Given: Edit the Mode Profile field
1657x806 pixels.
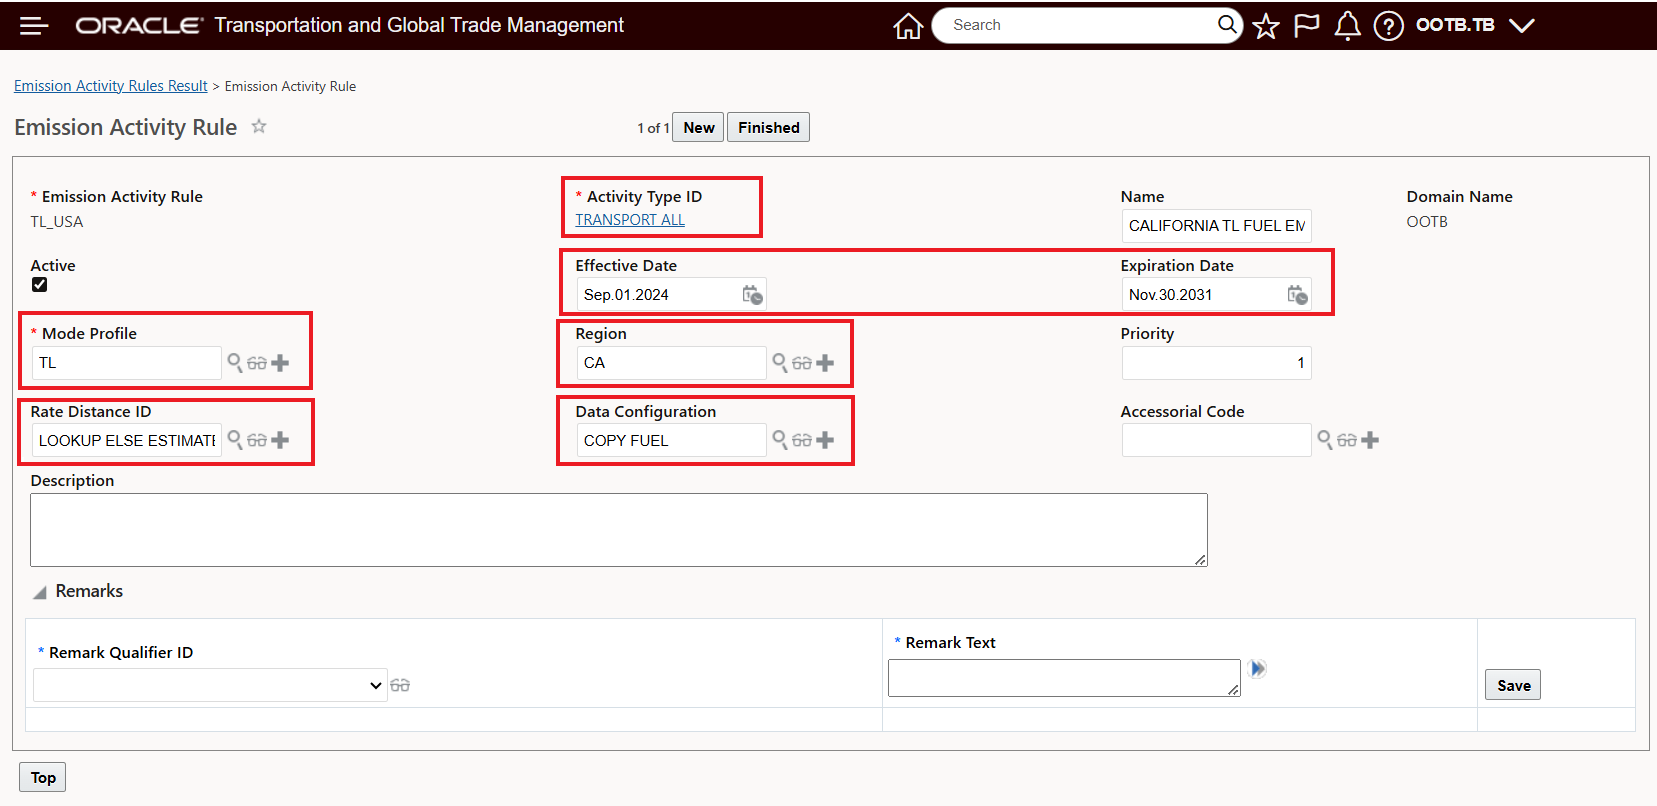Looking at the screenshot, I should [x=126, y=363].
